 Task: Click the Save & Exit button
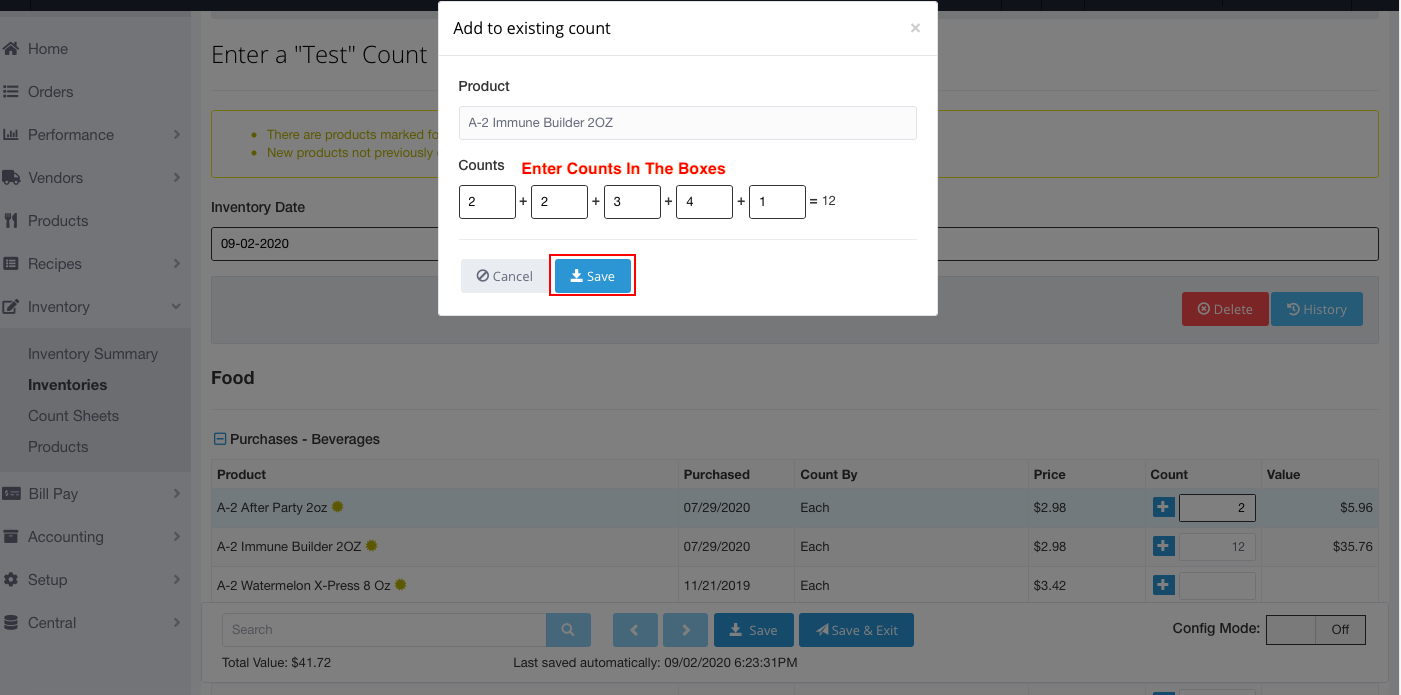pos(856,630)
